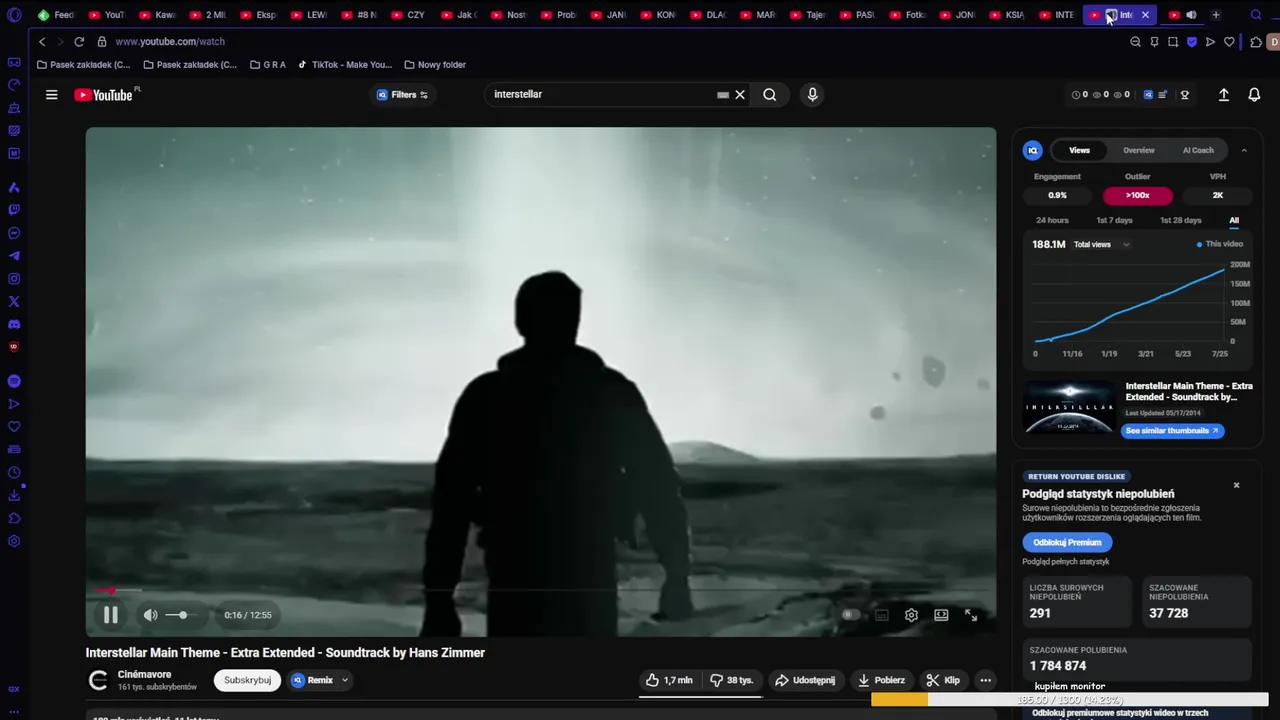Open downloads in the sidebar

[x=14, y=495]
